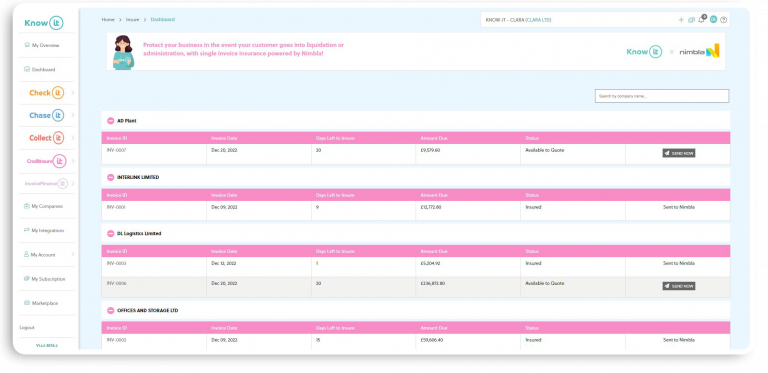
Task: Open the help question mark icon
Action: click(724, 20)
